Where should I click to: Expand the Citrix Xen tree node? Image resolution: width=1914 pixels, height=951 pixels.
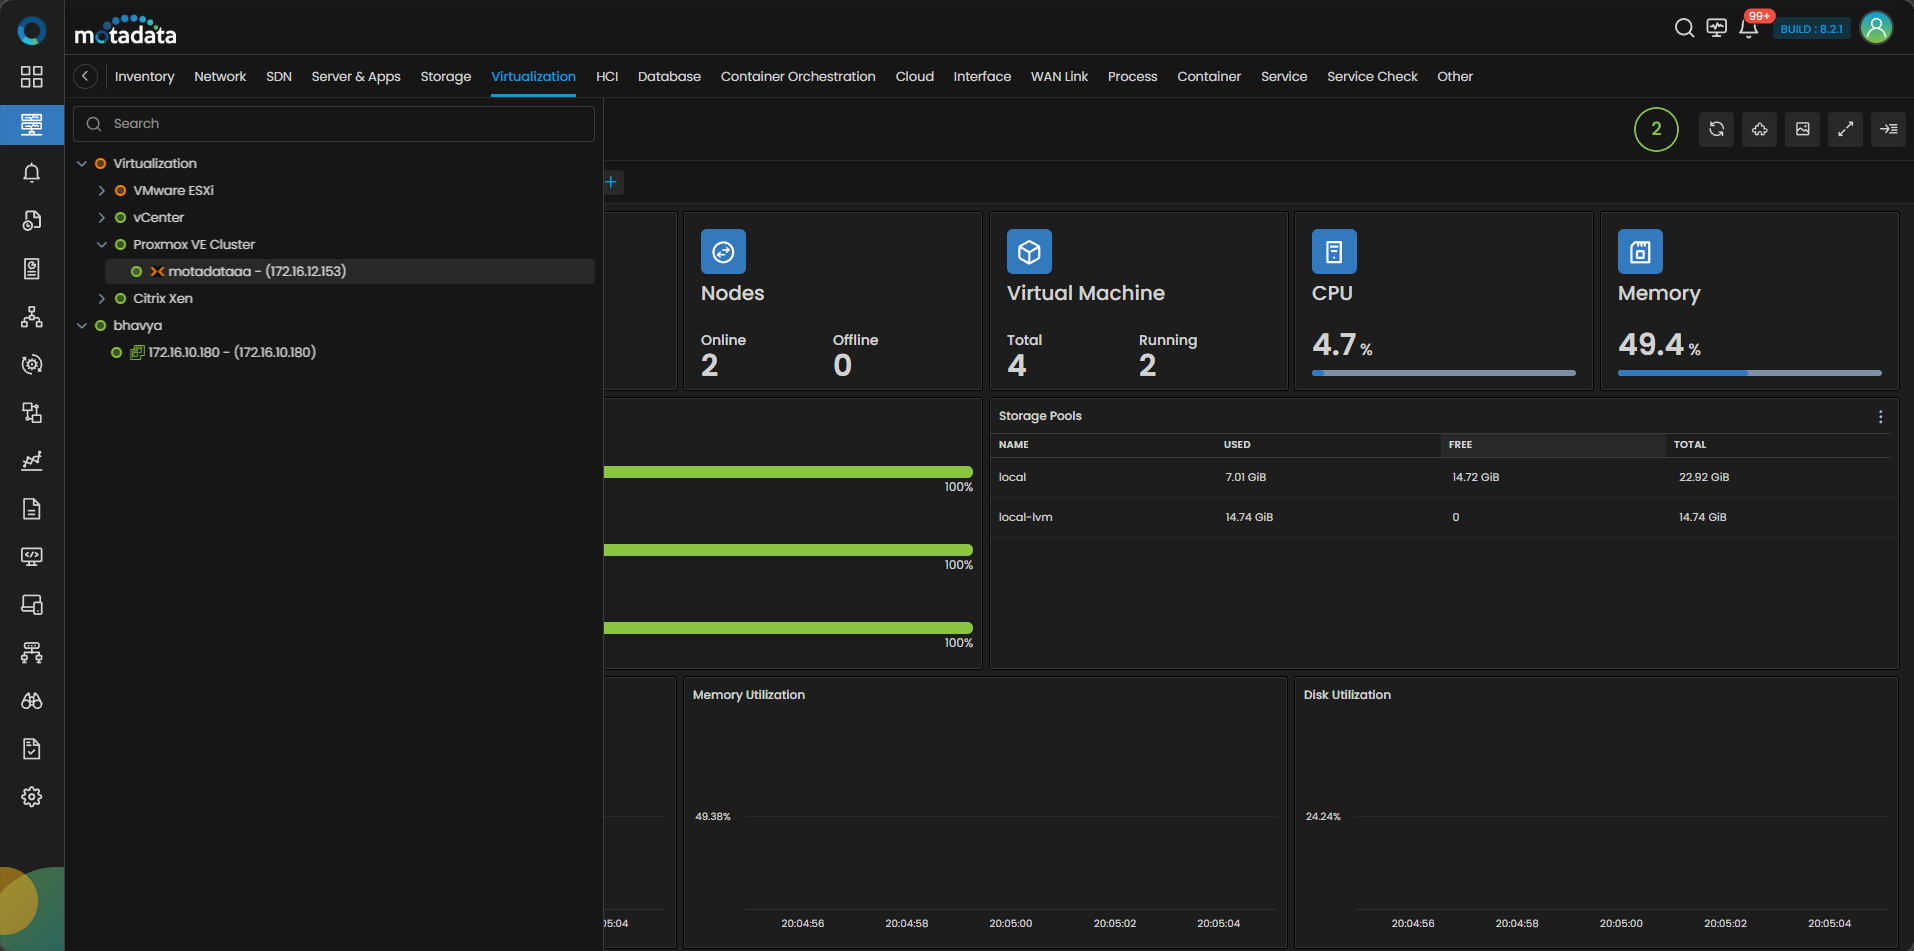102,299
